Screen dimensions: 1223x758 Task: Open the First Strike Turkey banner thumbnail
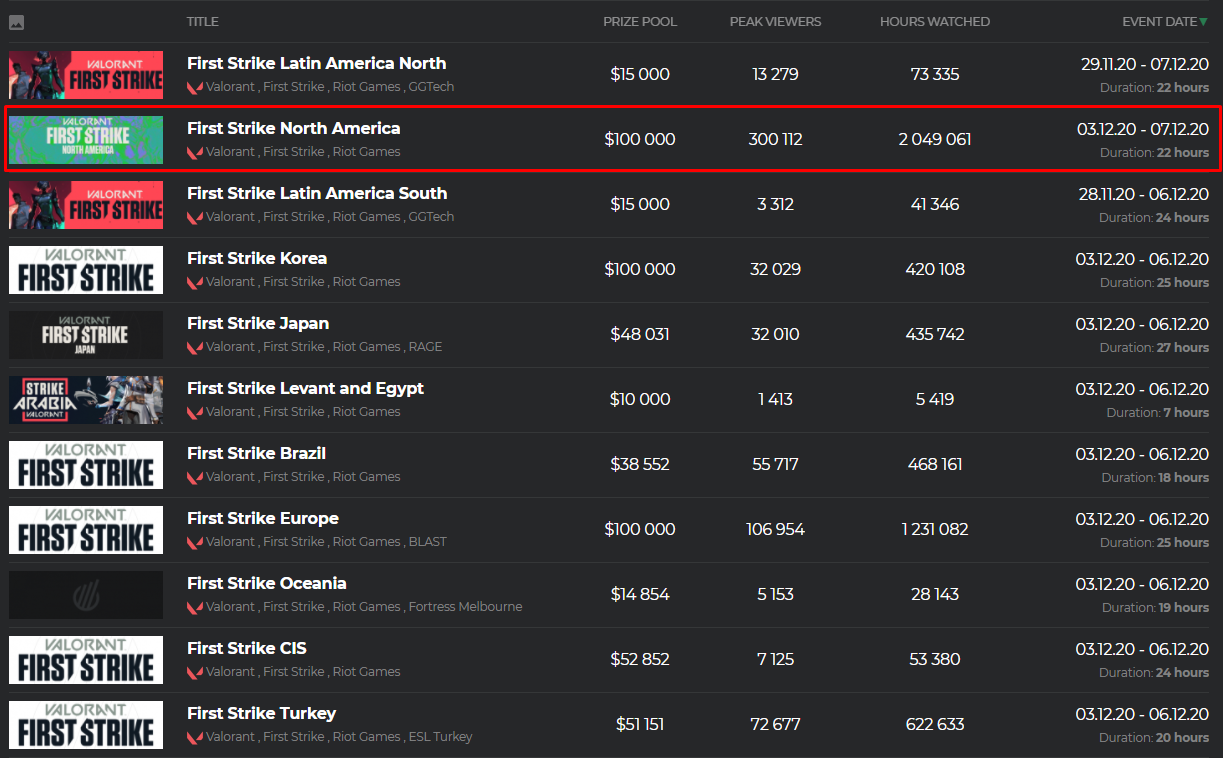pyautogui.click(x=86, y=725)
